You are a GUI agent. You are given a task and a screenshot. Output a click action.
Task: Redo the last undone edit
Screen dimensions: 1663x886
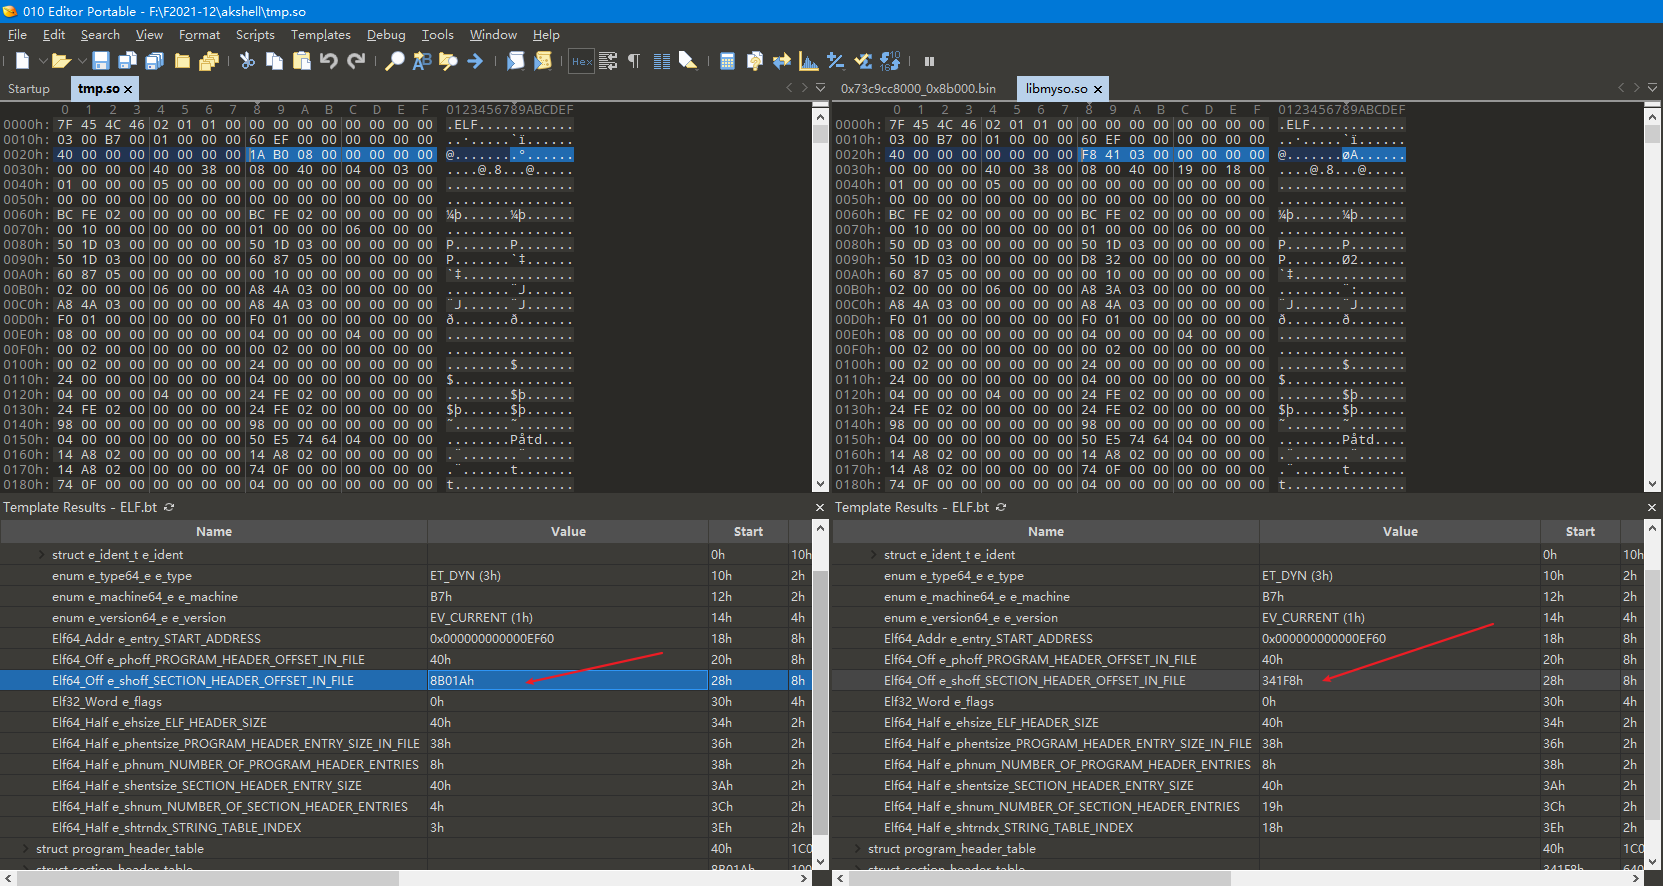click(x=355, y=61)
